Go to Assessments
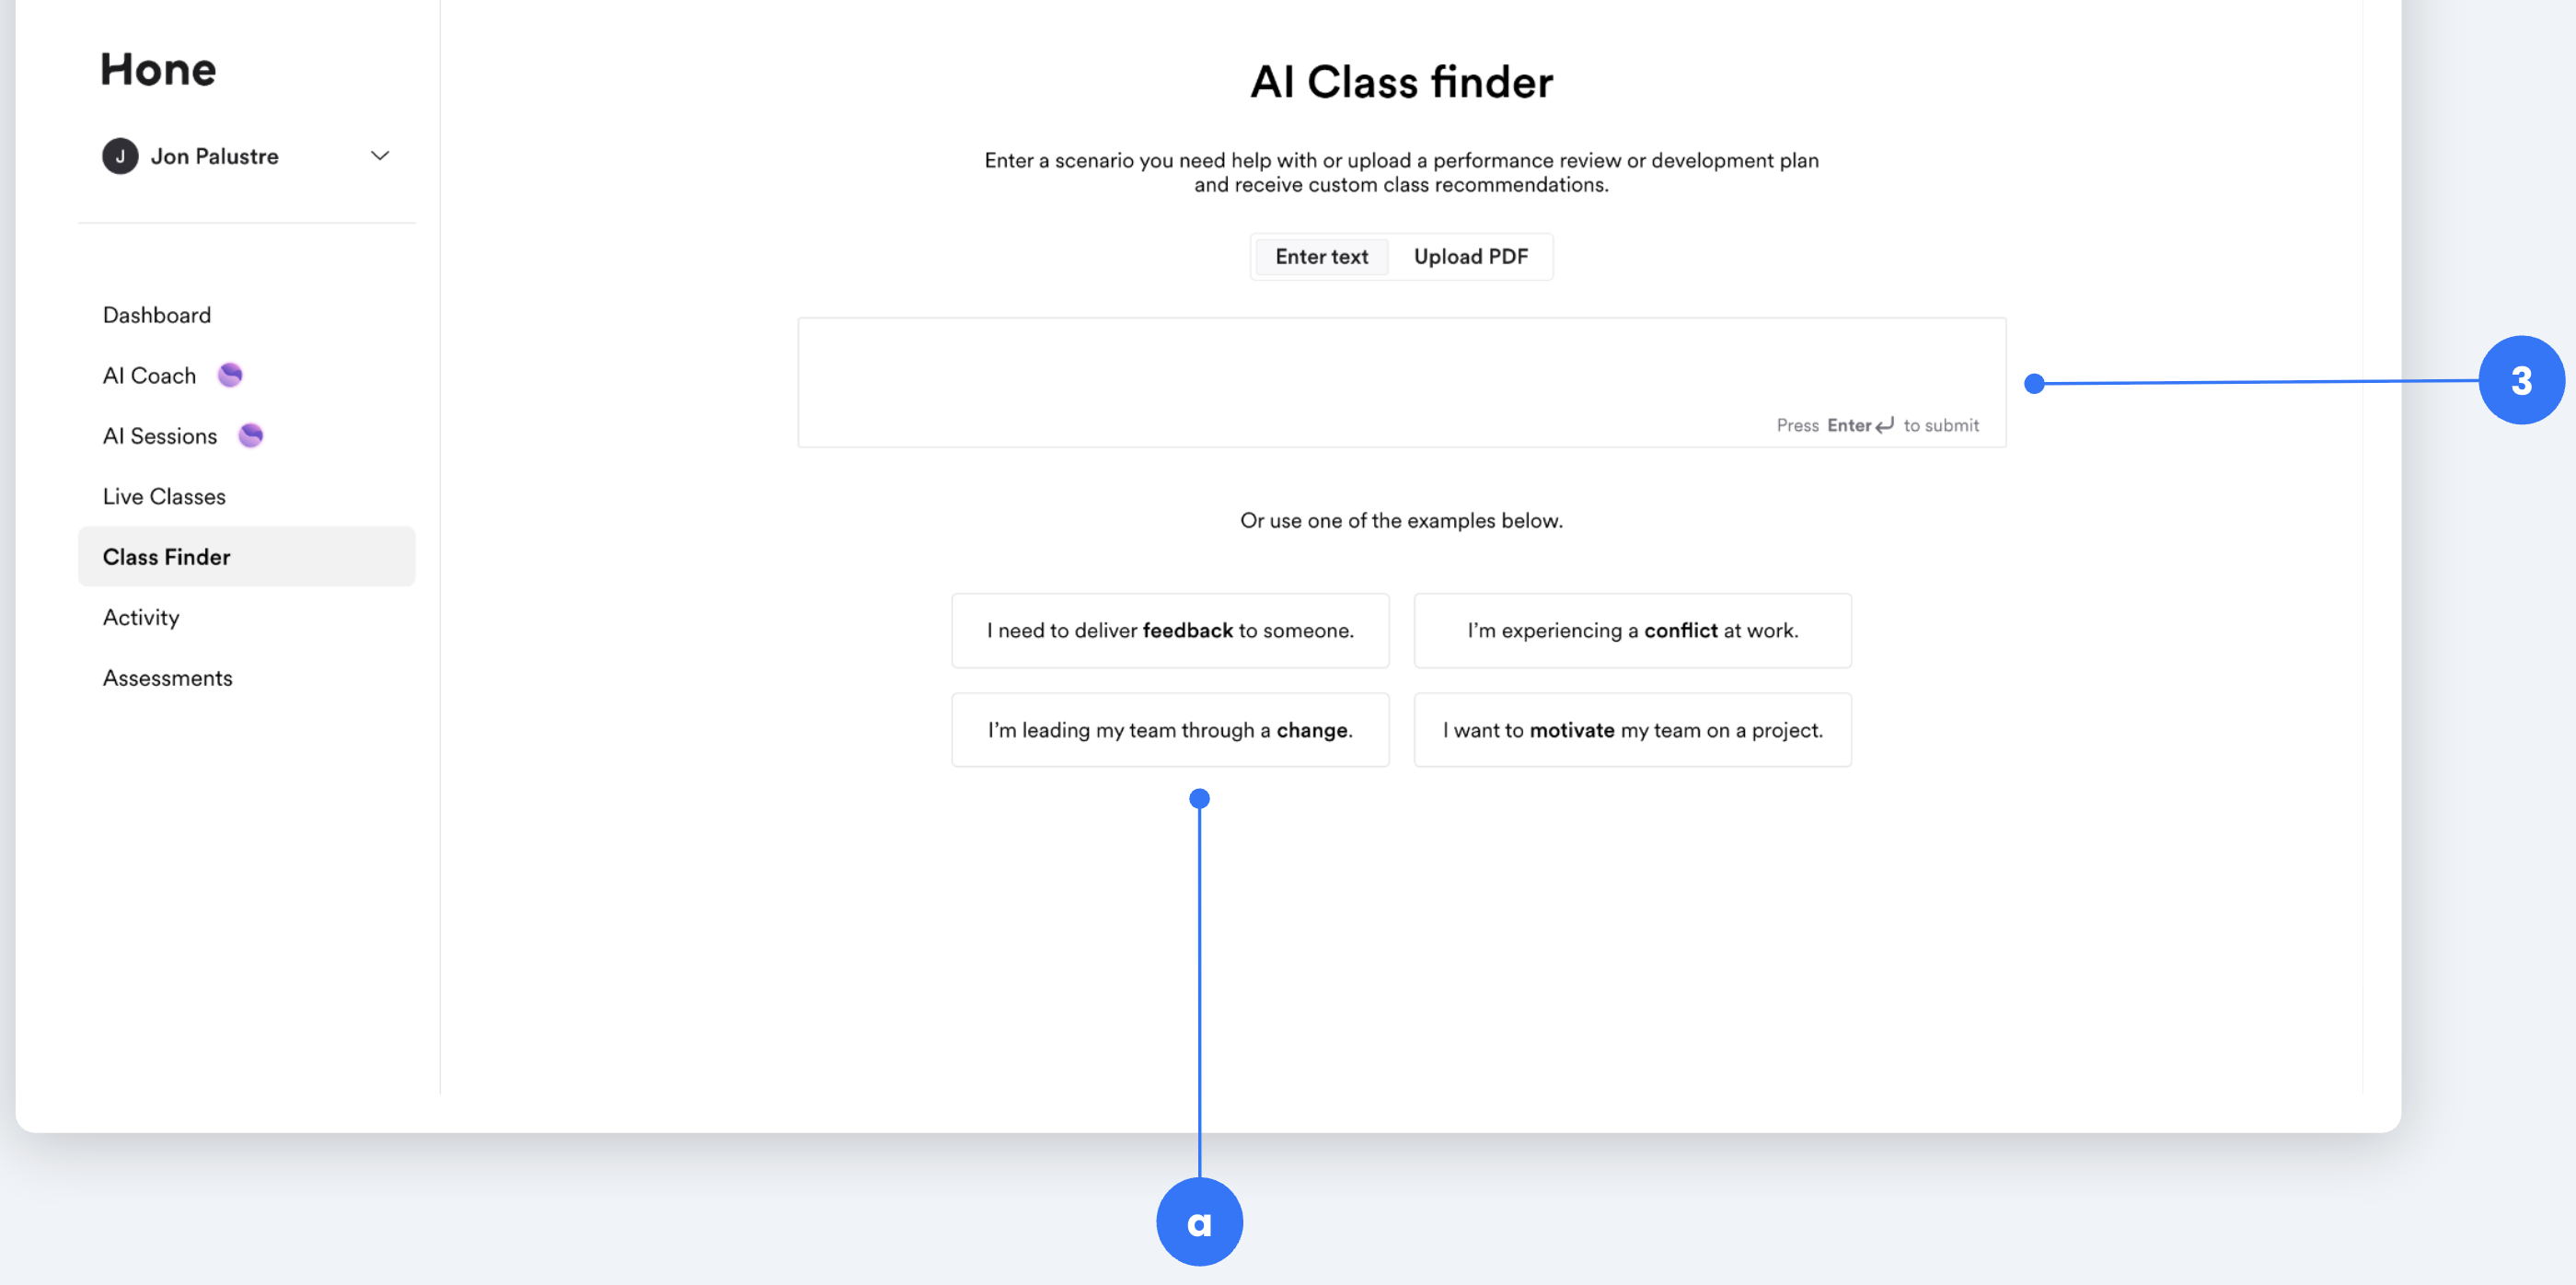Image resolution: width=2576 pixels, height=1285 pixels. (167, 677)
